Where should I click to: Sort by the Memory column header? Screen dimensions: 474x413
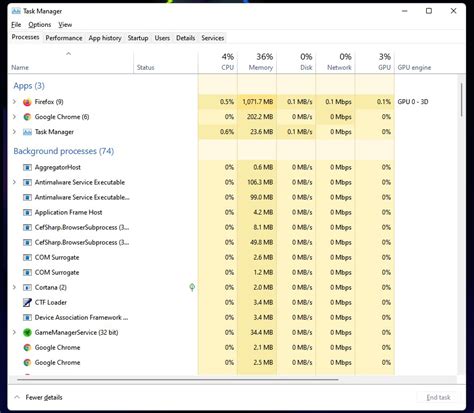pyautogui.click(x=257, y=62)
